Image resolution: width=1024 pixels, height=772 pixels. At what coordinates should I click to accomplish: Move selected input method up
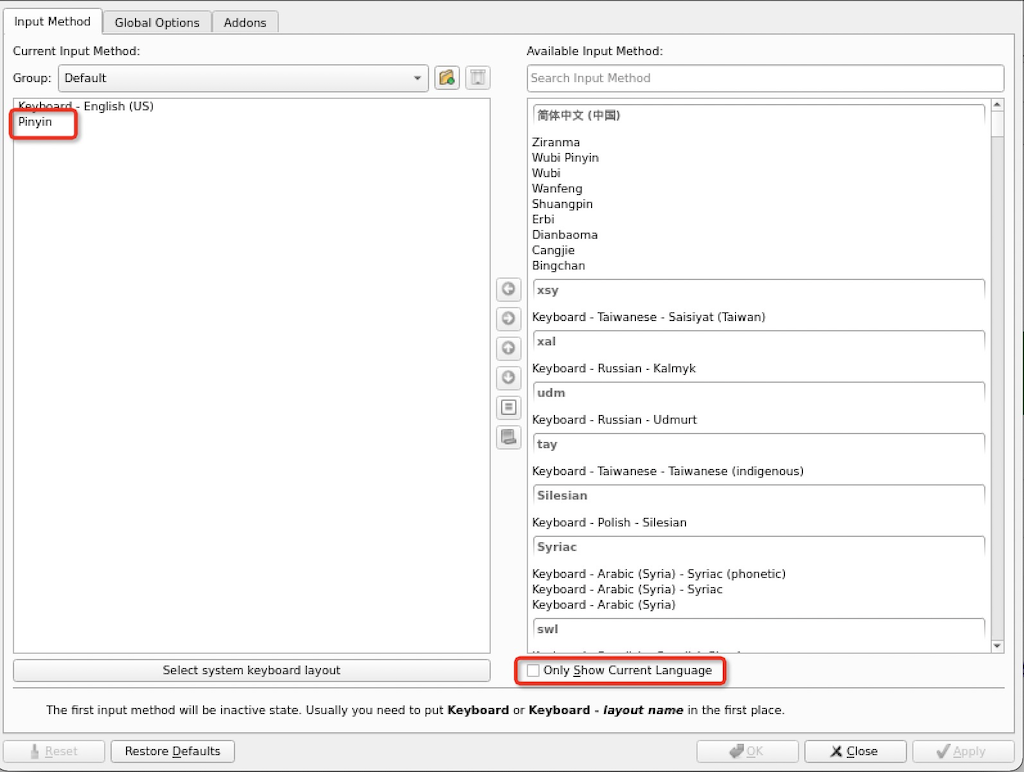click(509, 349)
